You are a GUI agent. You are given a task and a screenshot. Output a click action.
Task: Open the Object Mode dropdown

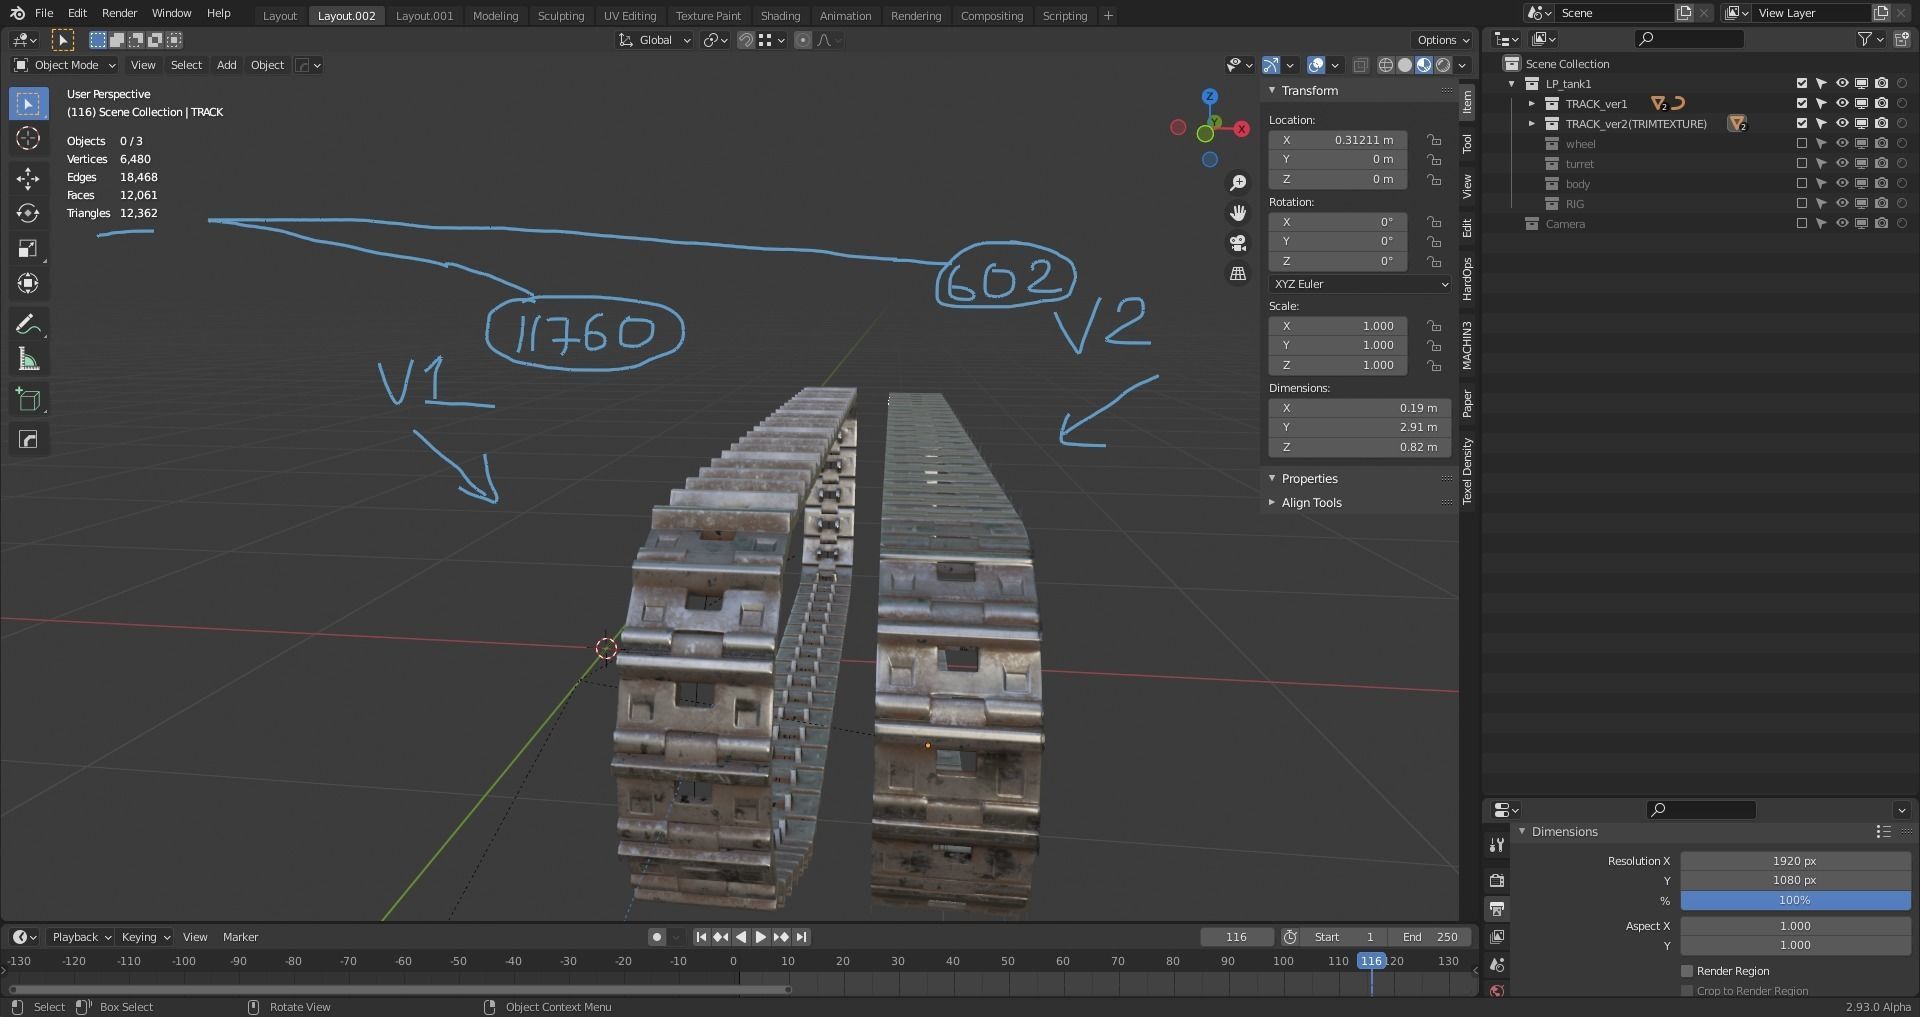65,65
